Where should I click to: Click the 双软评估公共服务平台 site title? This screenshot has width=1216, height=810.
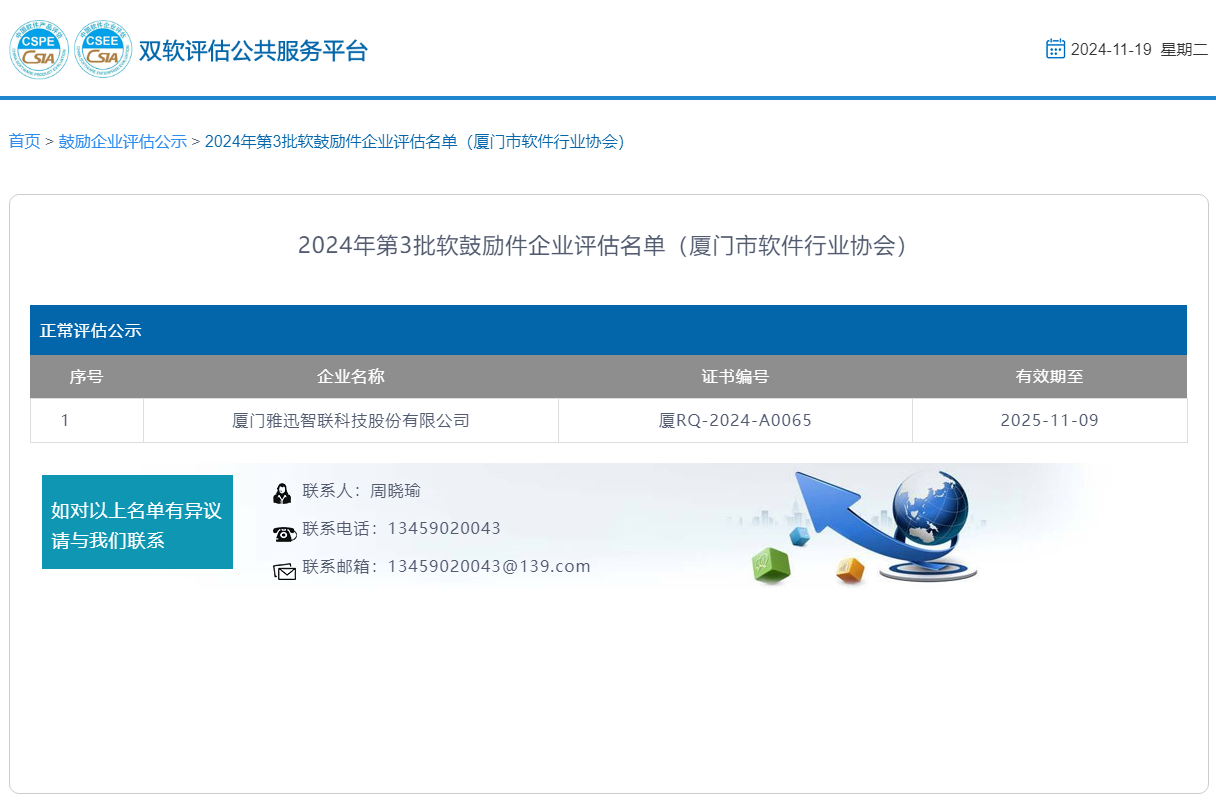[x=253, y=50]
